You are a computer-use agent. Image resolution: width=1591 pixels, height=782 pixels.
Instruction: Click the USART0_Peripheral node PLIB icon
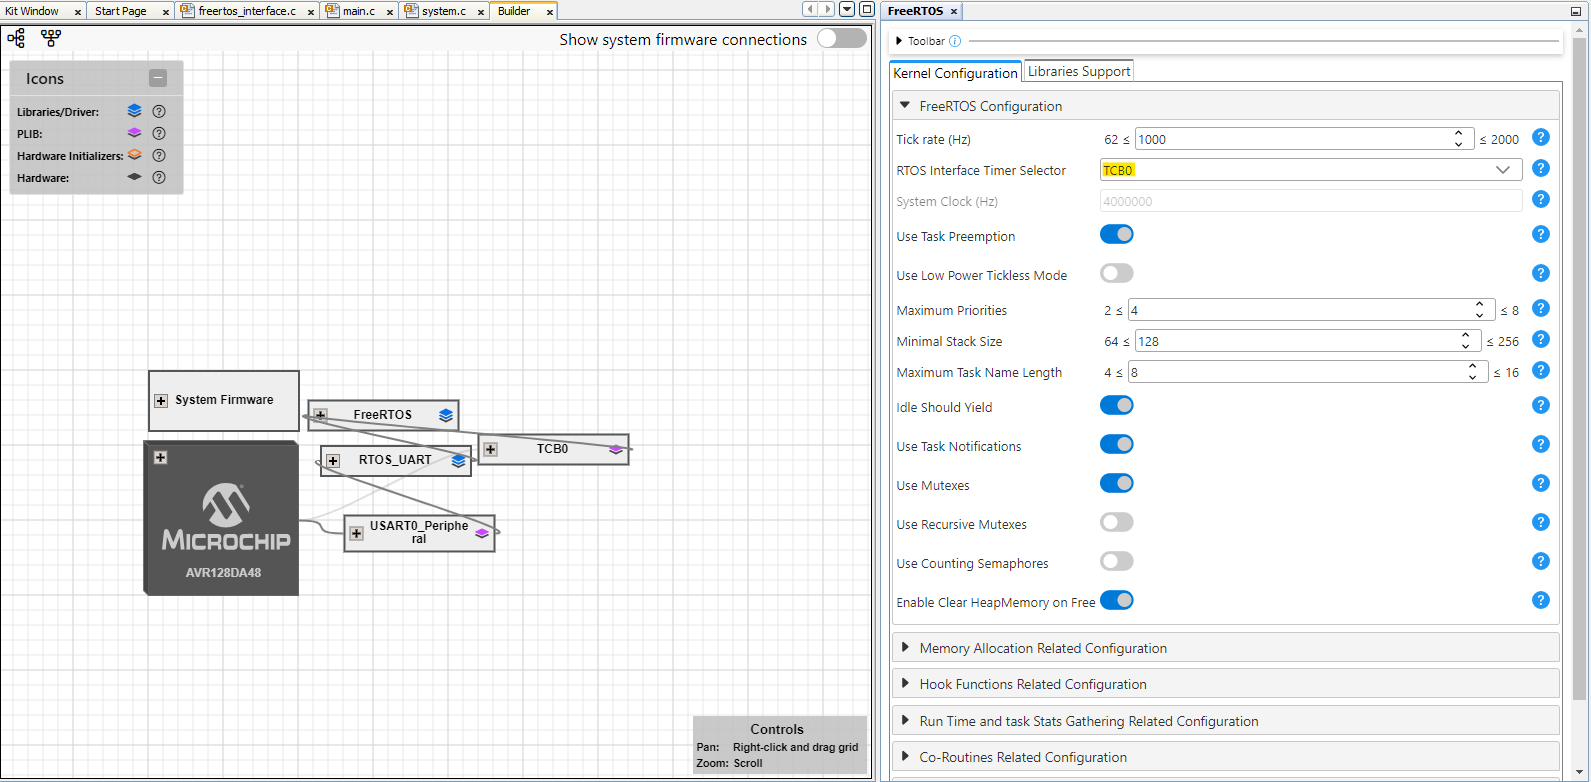(x=482, y=533)
